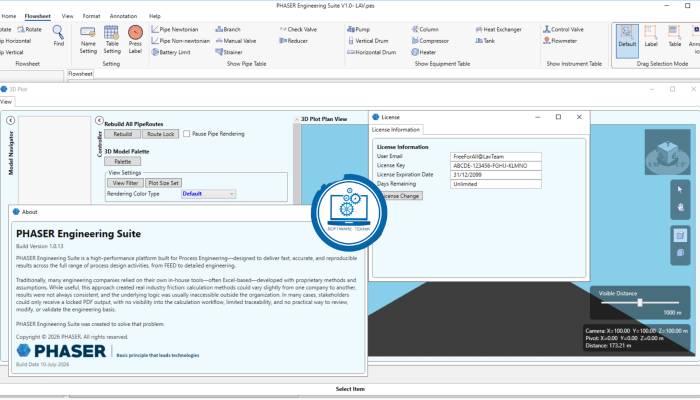Image resolution: width=700 pixels, height=400 pixels.
Task: Select the pan hand tool in 3D view
Action: coord(680,207)
